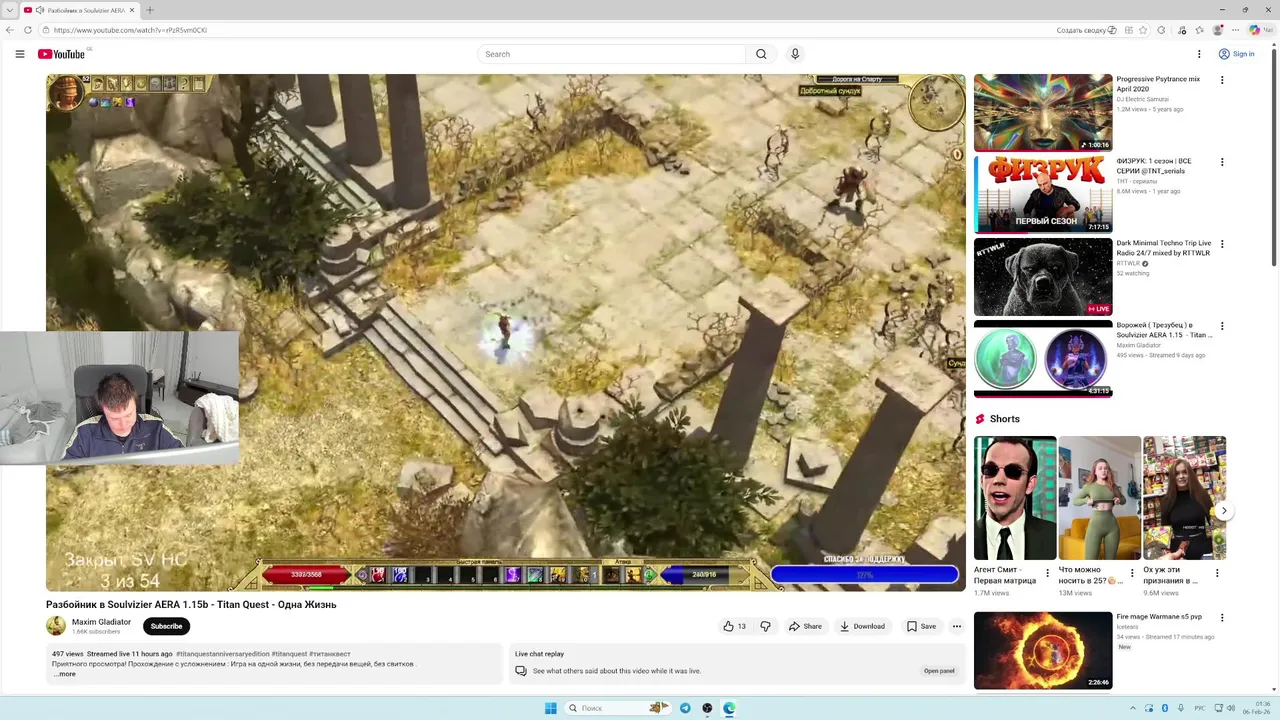Open options for Ворожей Soulvizier video
The width and height of the screenshot is (1280, 720).
[x=1221, y=326]
